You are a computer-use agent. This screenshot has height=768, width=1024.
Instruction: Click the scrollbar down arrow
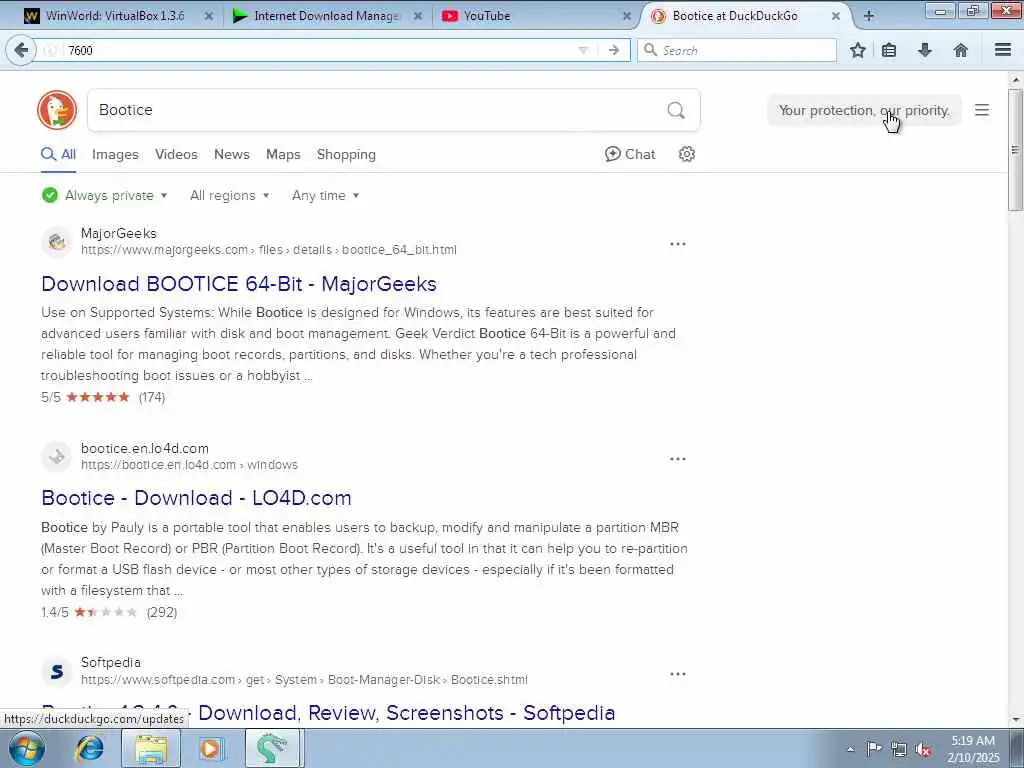coord(1015,720)
